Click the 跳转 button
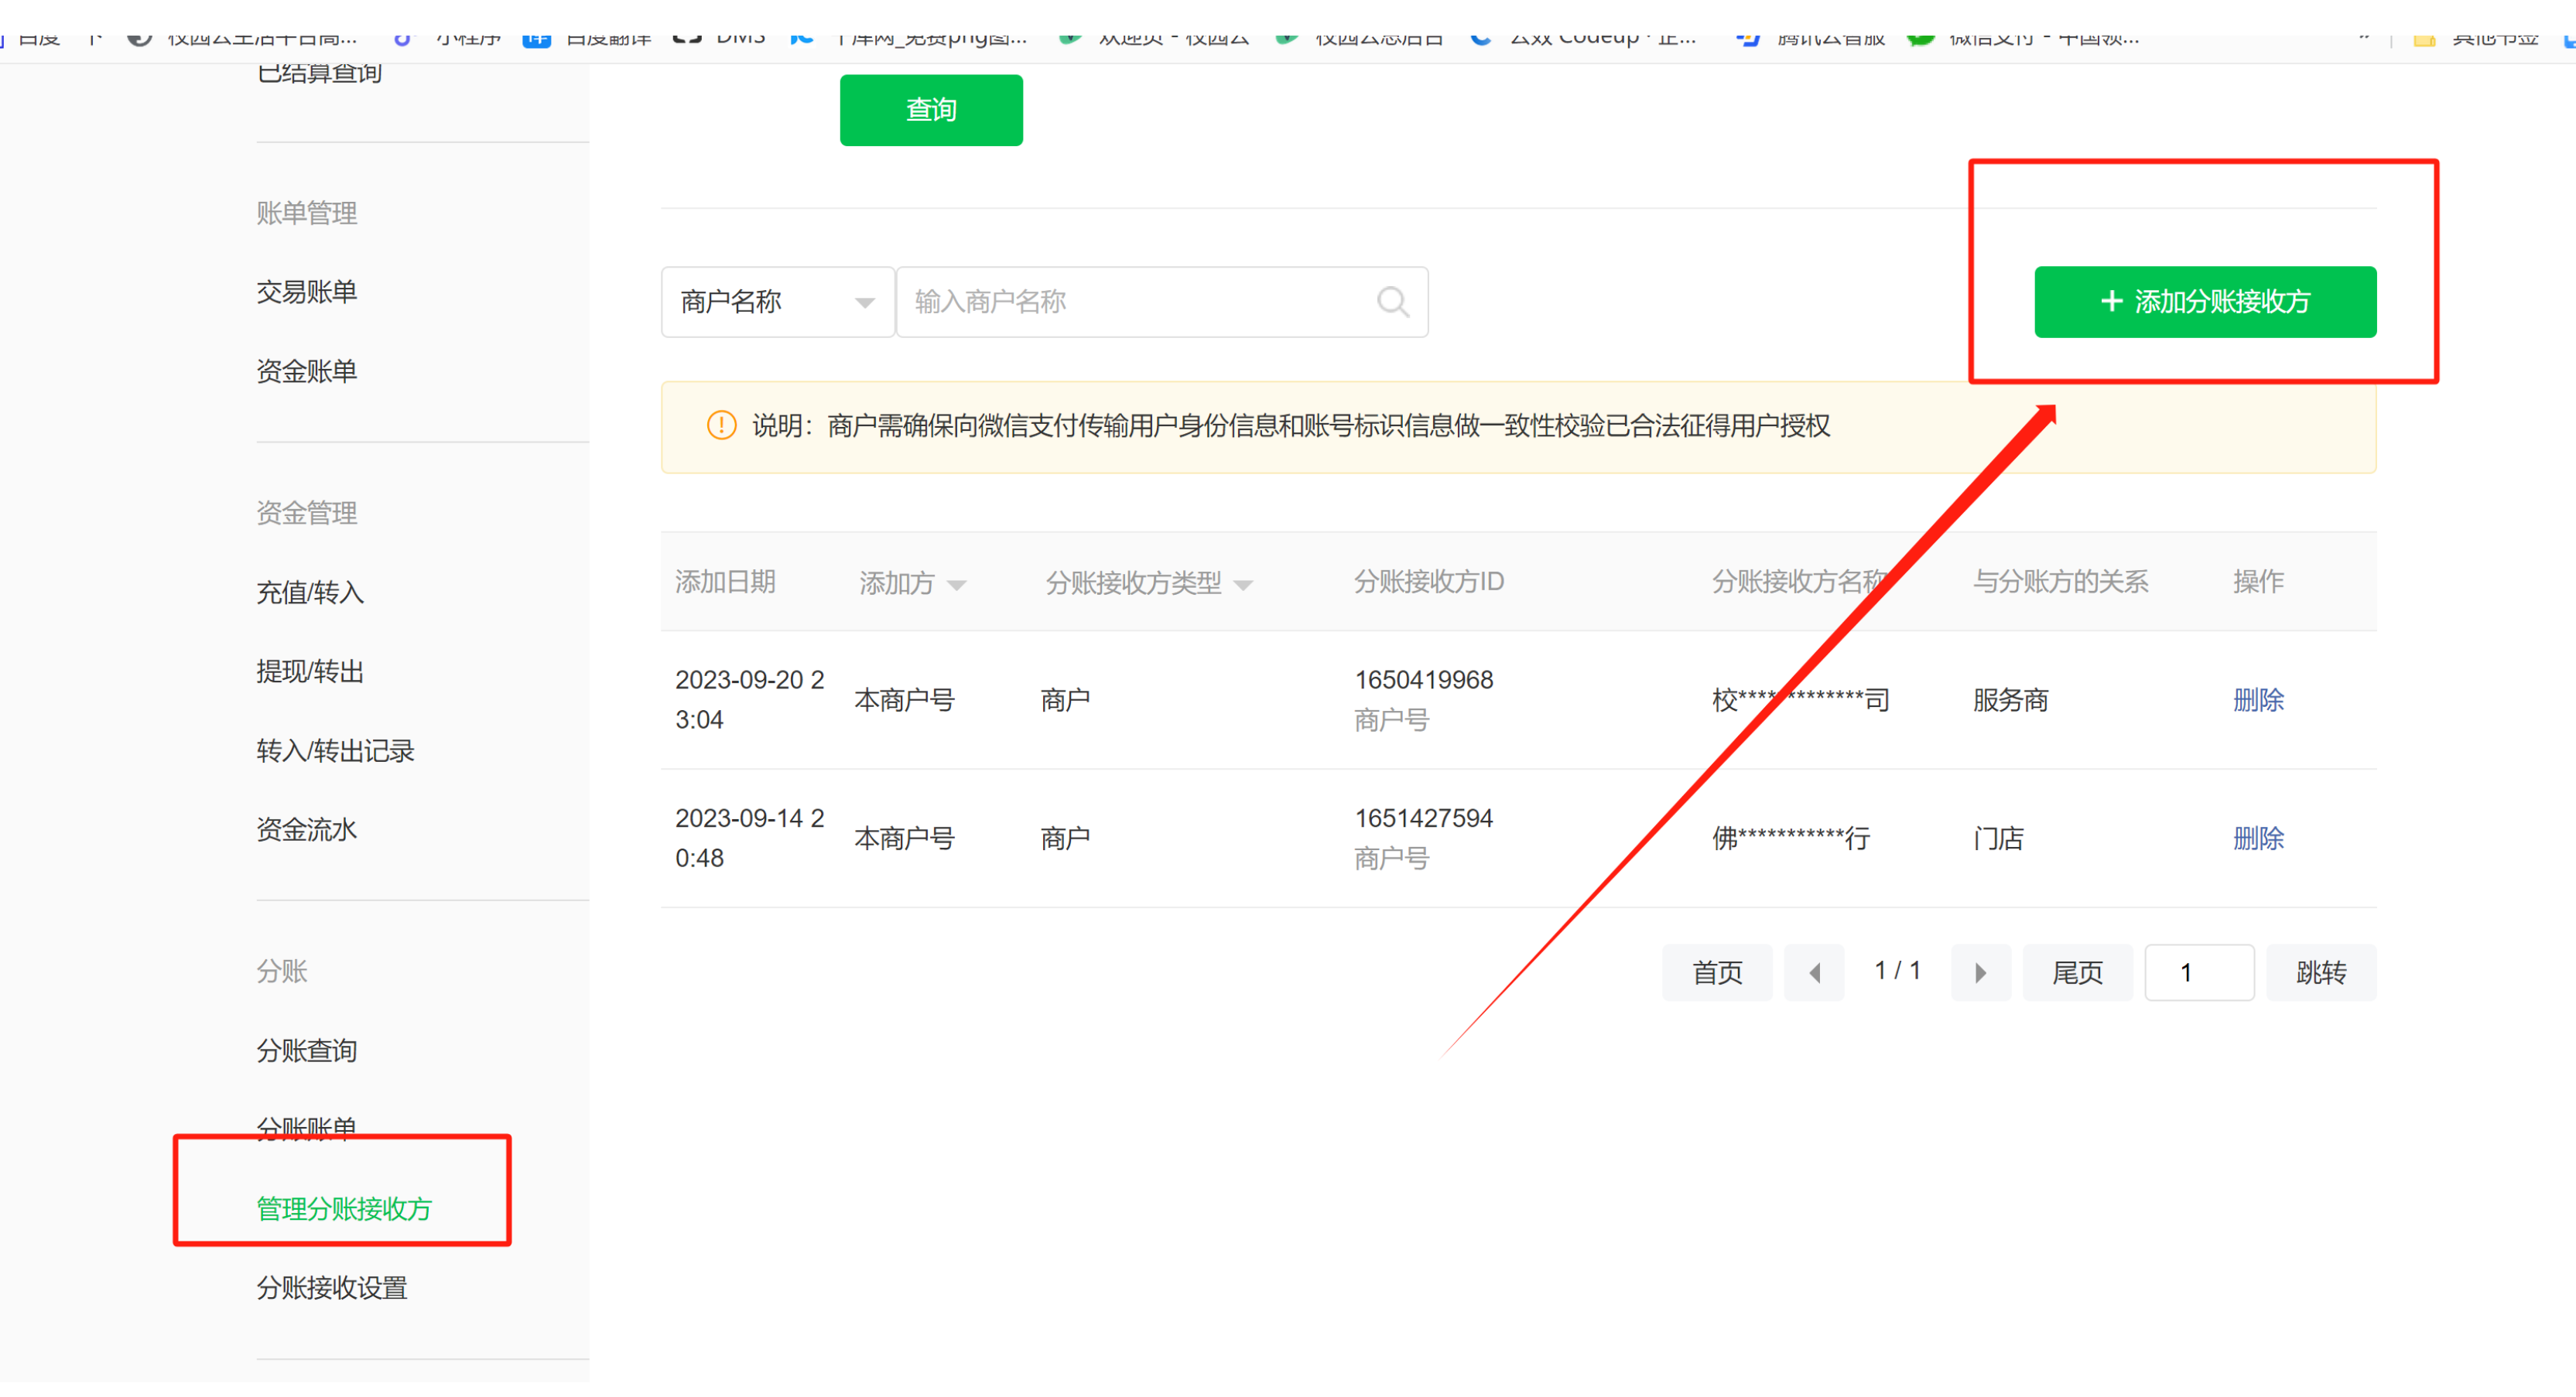This screenshot has width=2576, height=1397. [x=2321, y=973]
